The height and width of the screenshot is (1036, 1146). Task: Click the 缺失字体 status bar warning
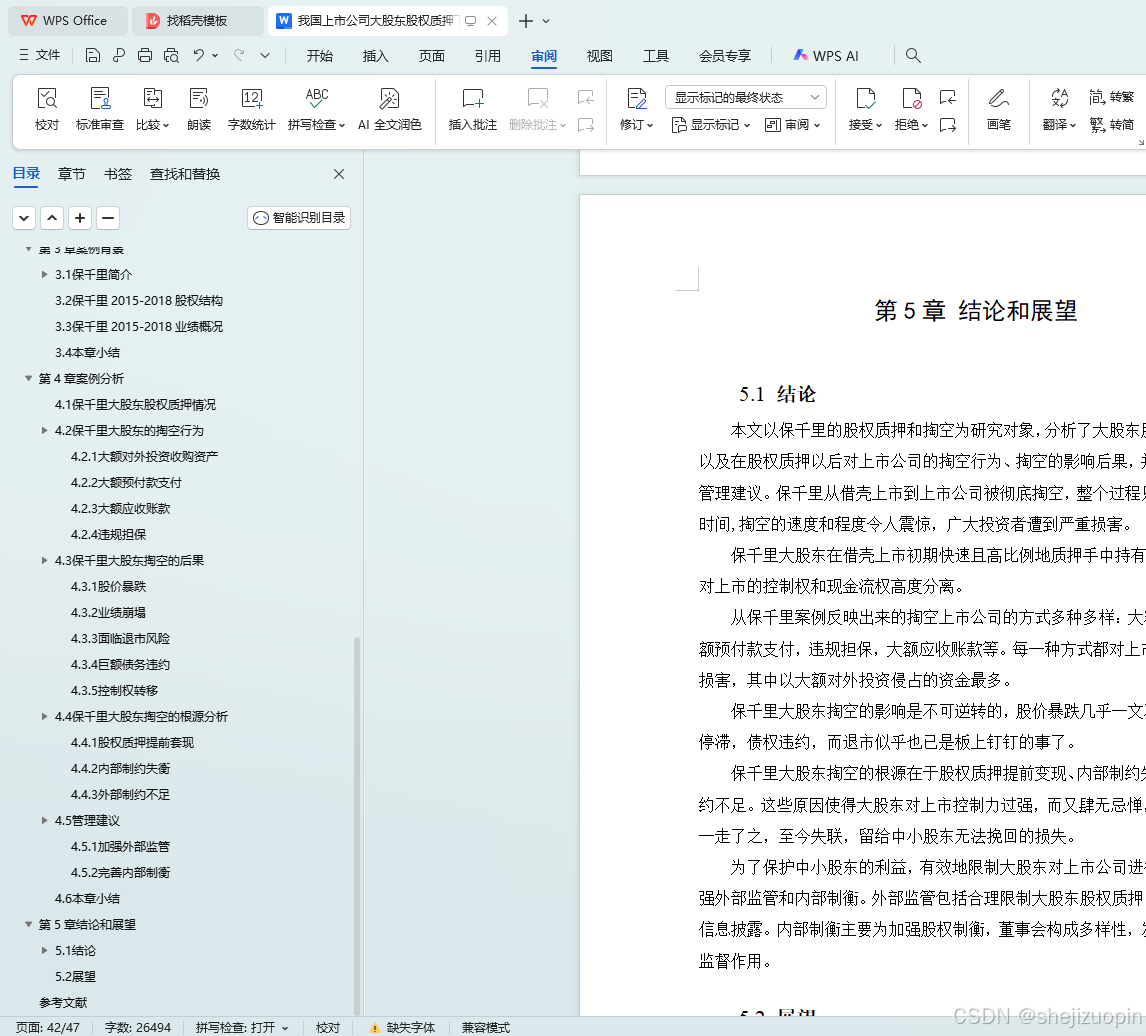click(x=402, y=1027)
